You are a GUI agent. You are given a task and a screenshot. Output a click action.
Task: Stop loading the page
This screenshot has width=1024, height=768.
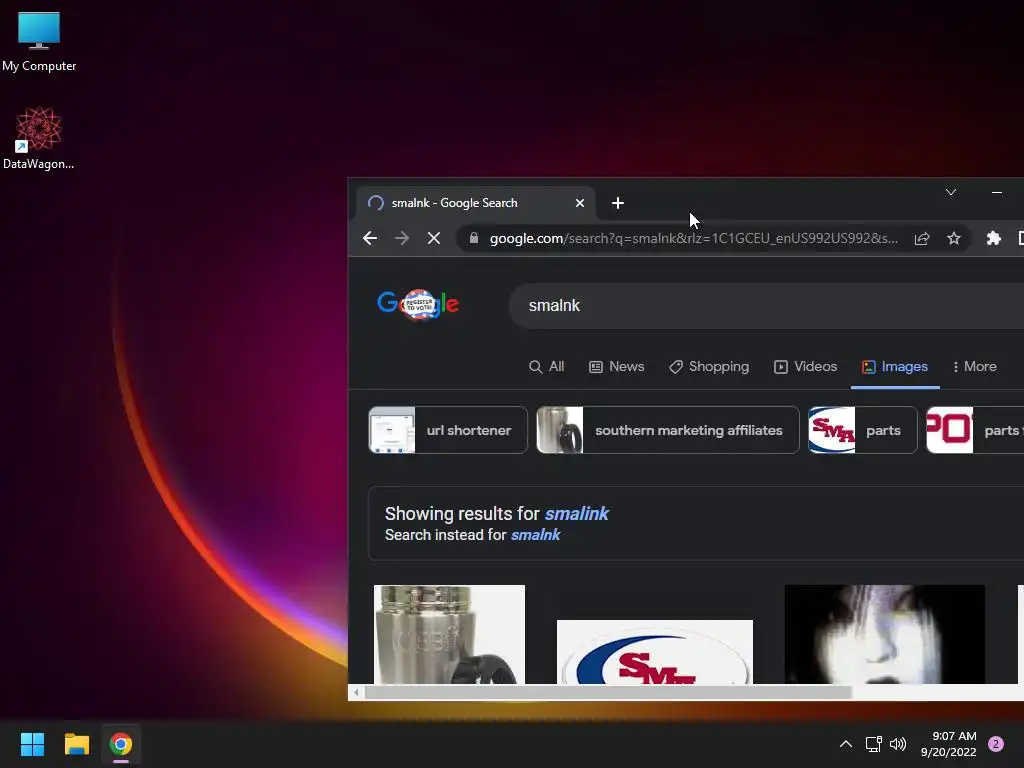click(x=434, y=238)
